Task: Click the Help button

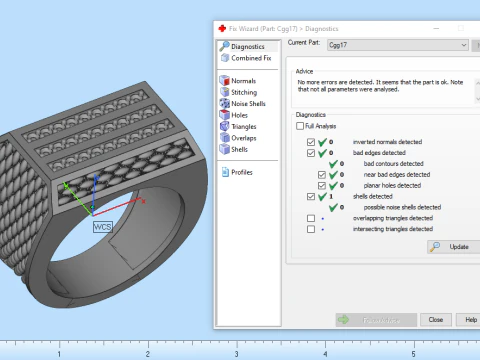Action: coord(468,320)
